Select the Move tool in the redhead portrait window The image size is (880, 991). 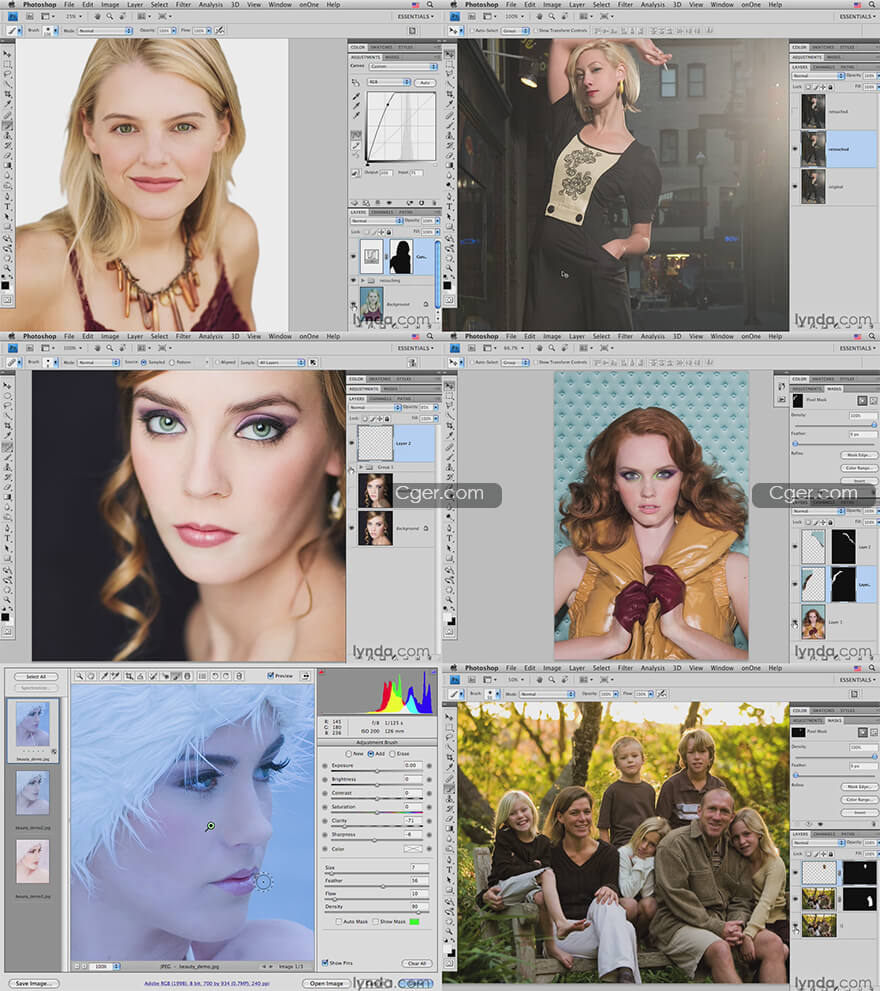point(449,386)
